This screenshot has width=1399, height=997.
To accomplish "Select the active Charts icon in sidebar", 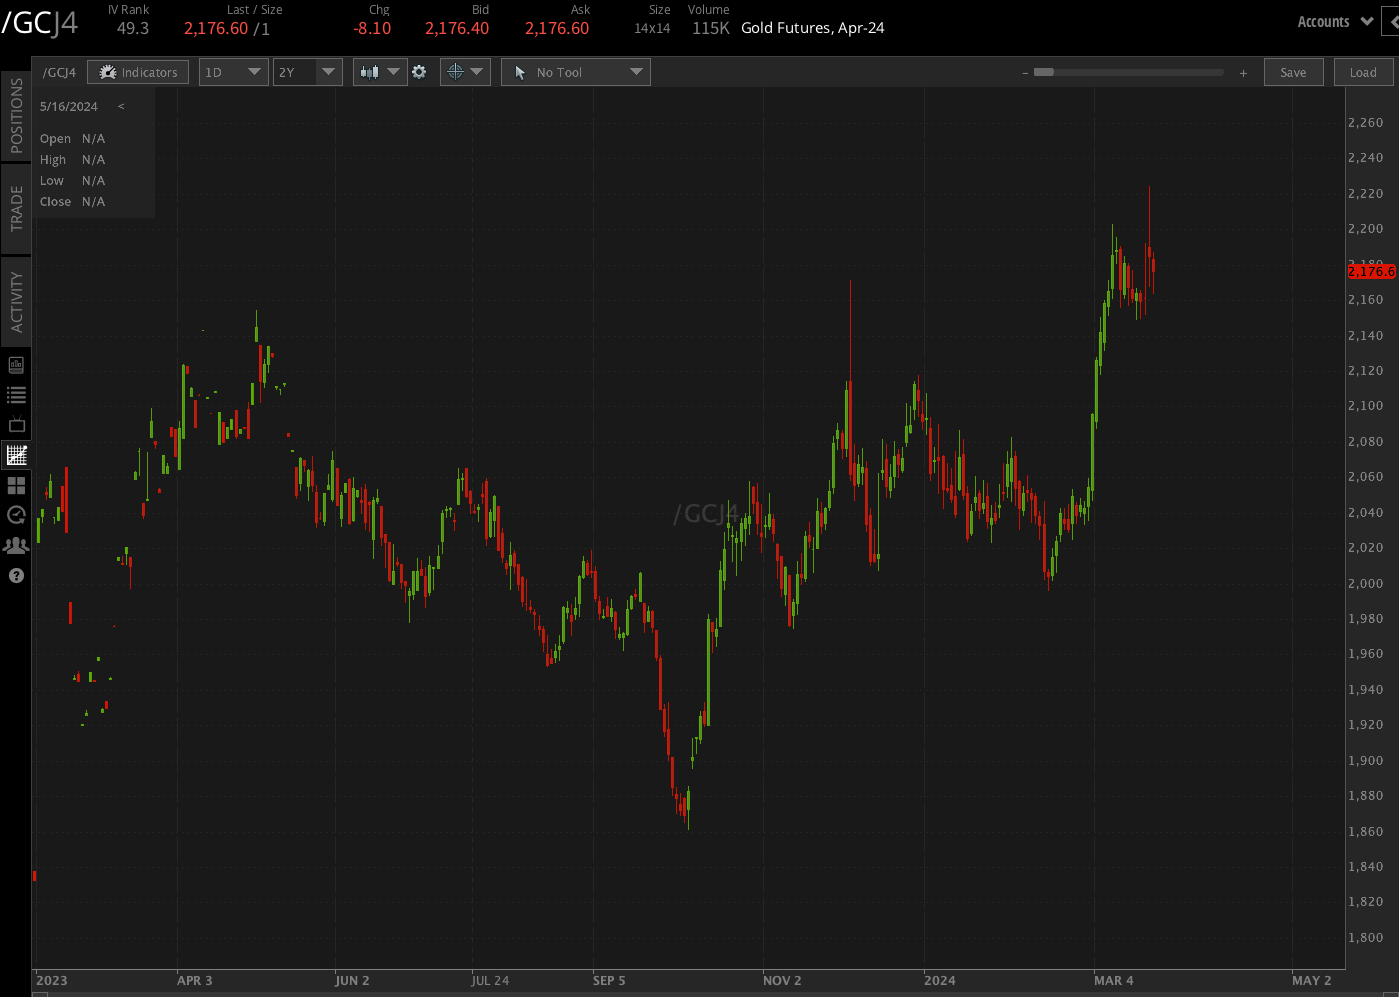I will (16, 455).
